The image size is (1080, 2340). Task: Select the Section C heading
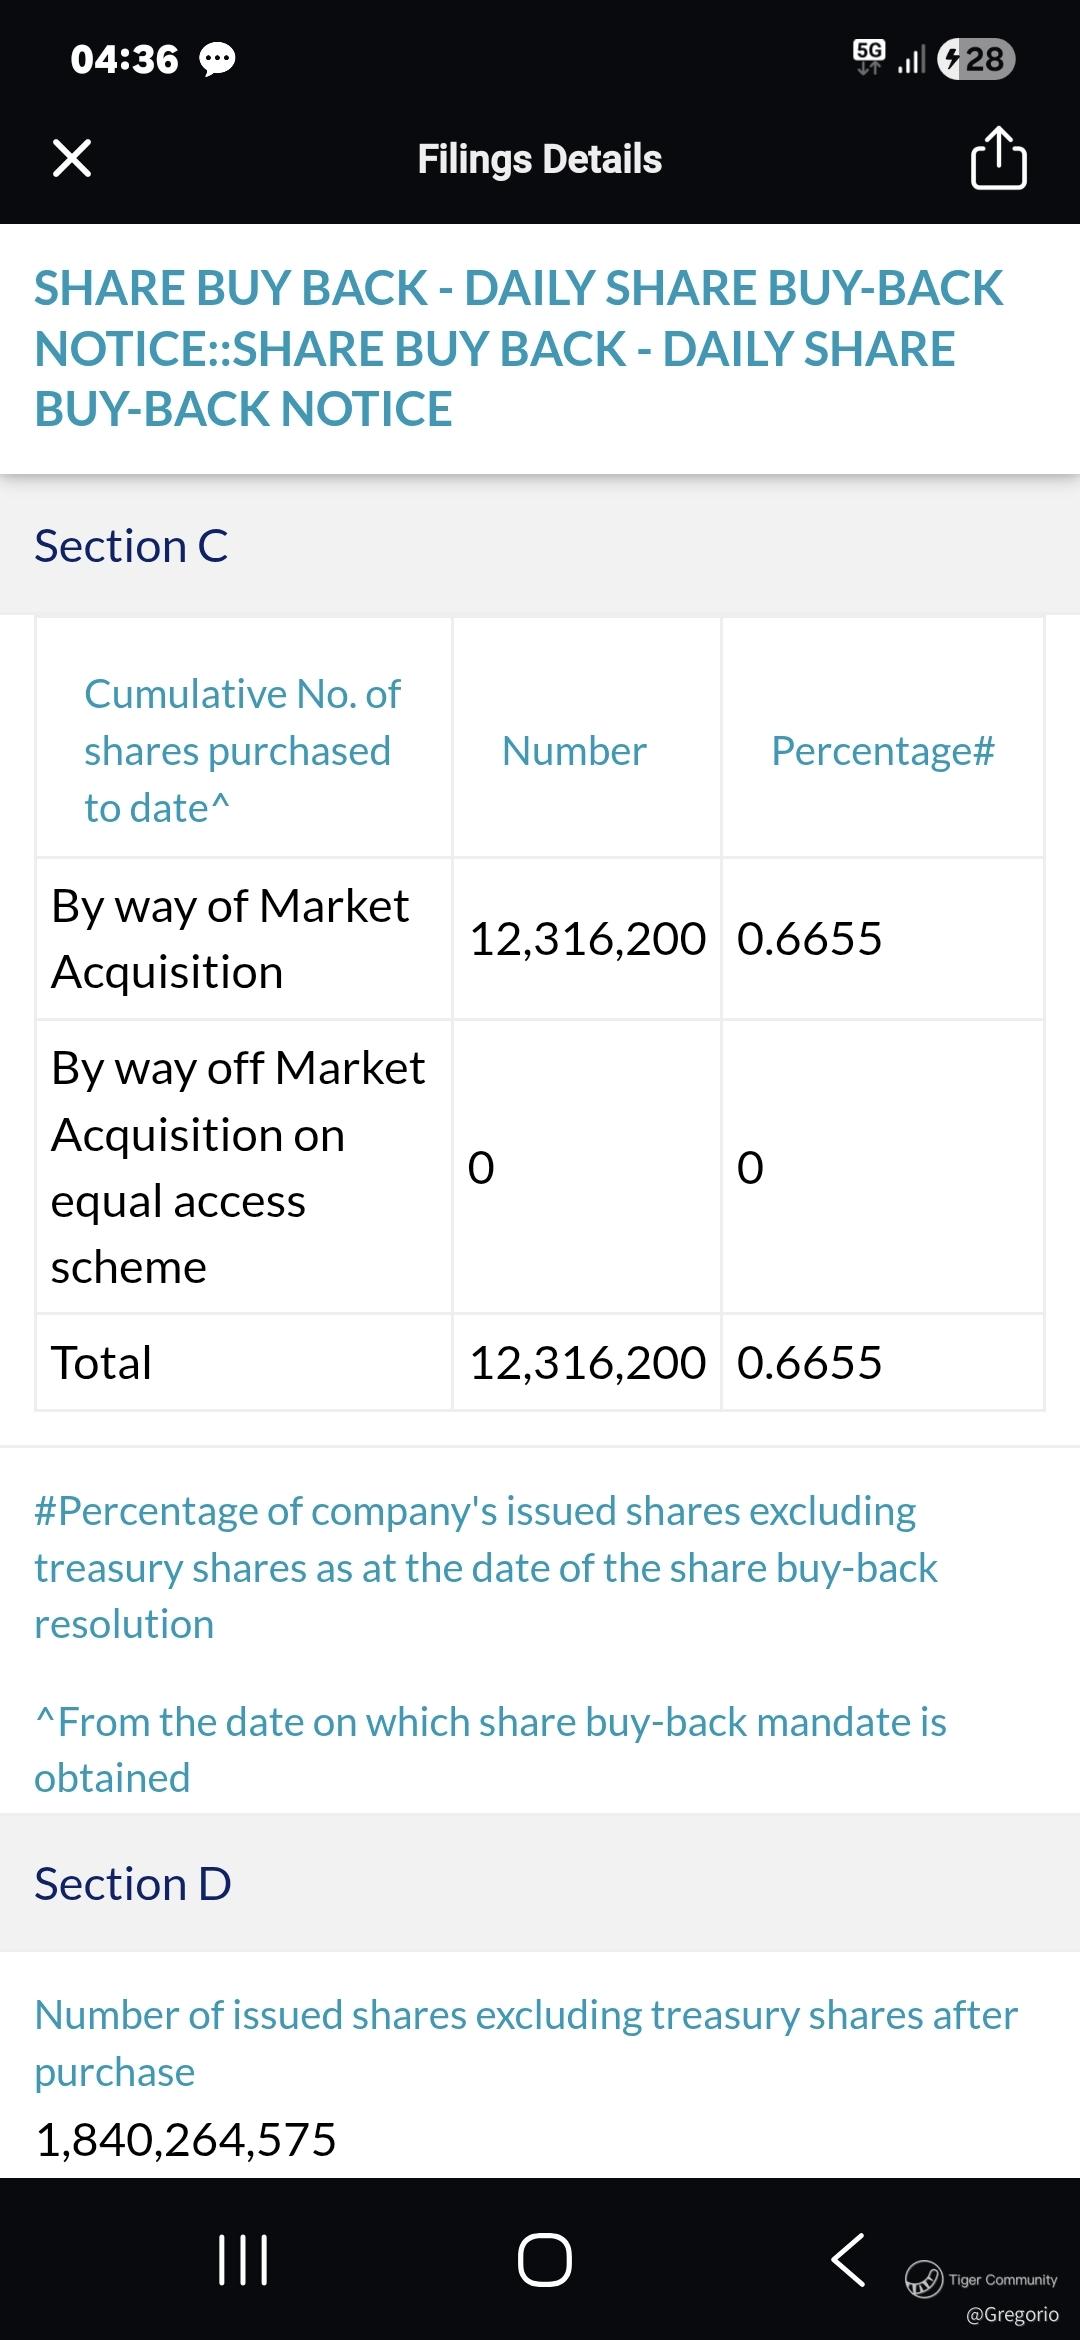click(131, 546)
